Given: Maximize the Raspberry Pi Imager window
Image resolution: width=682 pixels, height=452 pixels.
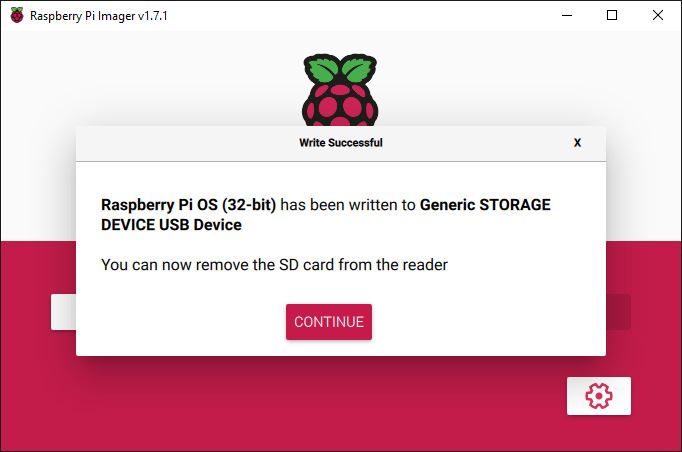Looking at the screenshot, I should (x=612, y=15).
